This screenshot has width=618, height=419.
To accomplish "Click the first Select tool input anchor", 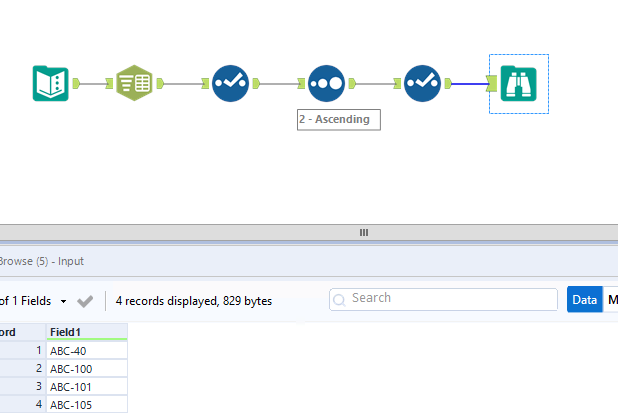I will click(205, 84).
